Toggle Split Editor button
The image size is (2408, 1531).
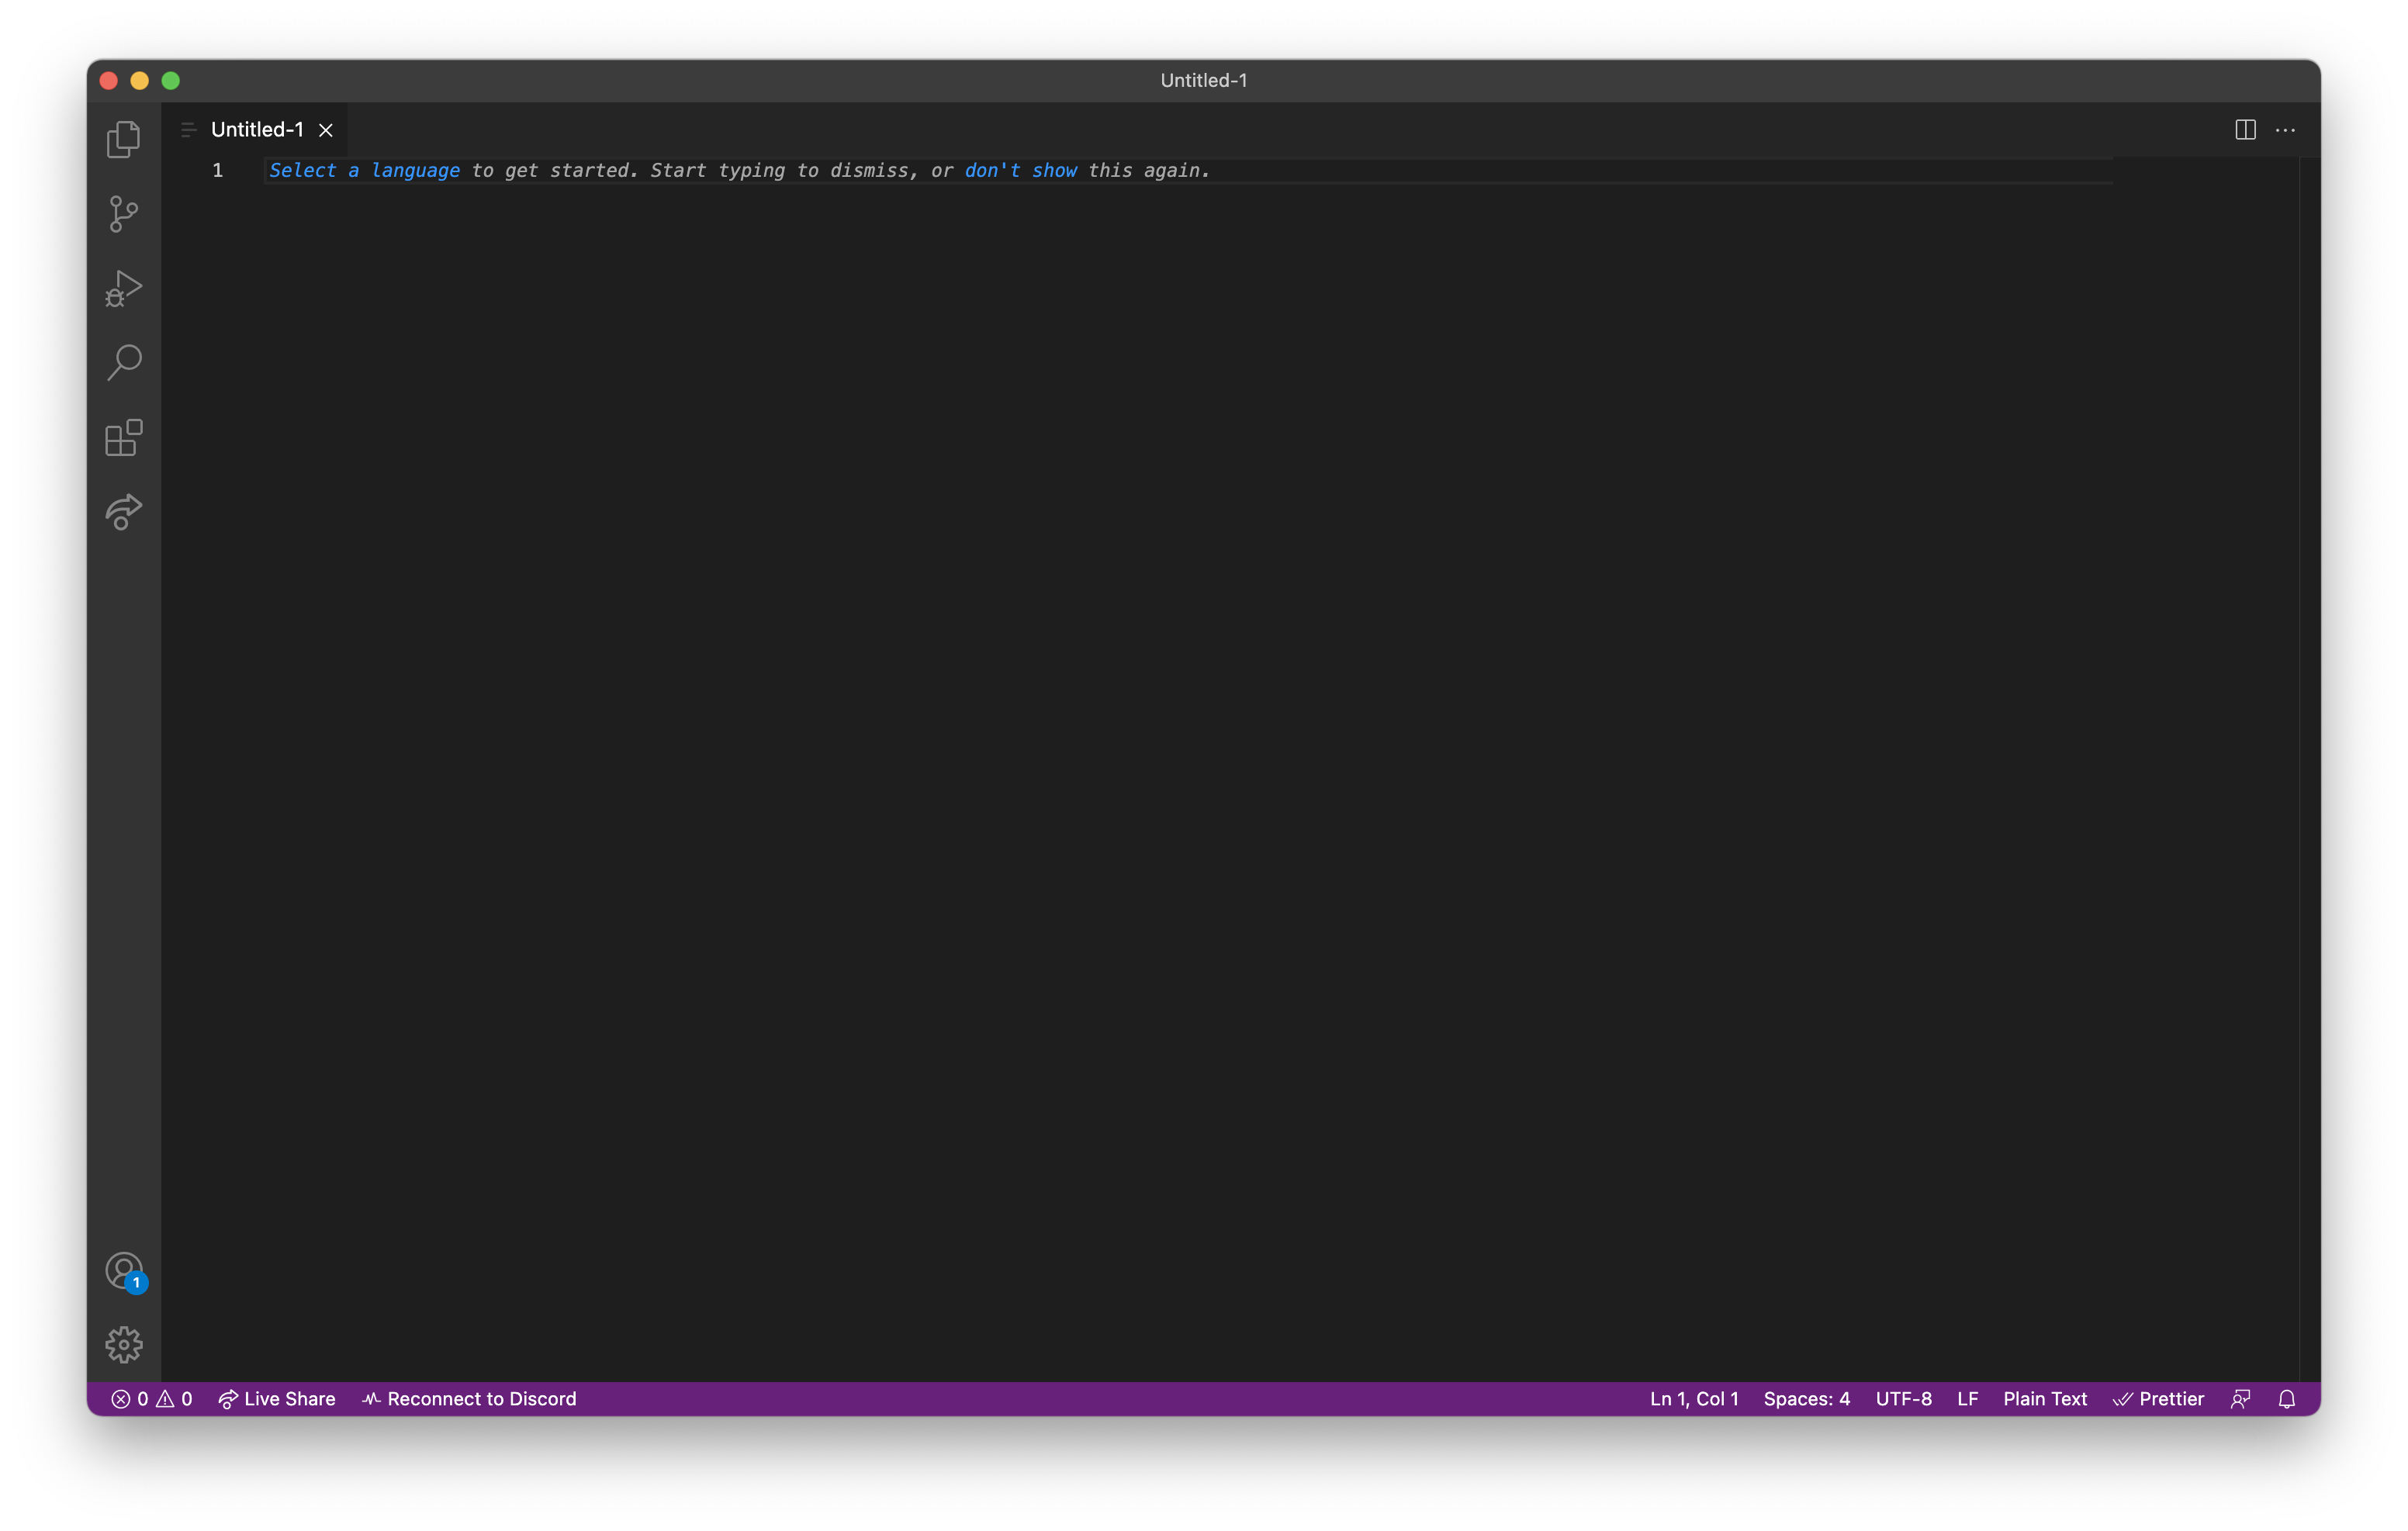tap(2245, 128)
